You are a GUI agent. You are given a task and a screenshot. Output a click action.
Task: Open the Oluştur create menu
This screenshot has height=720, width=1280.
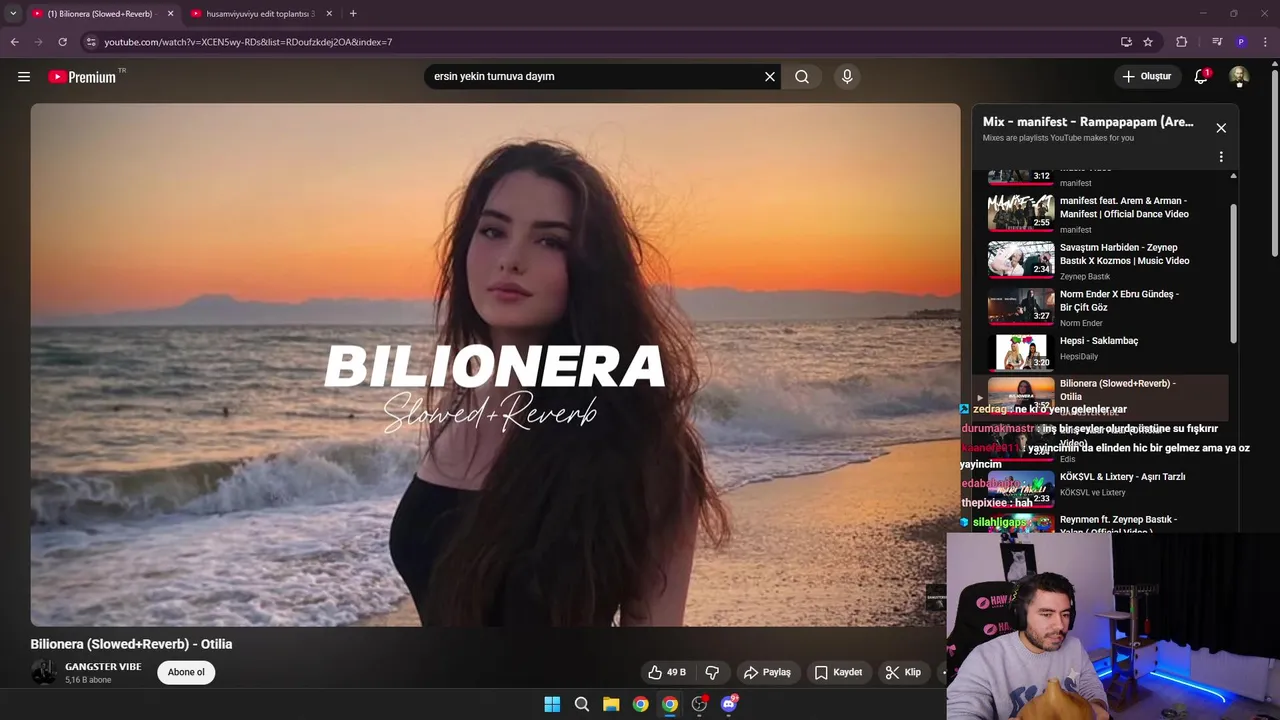(1146, 76)
